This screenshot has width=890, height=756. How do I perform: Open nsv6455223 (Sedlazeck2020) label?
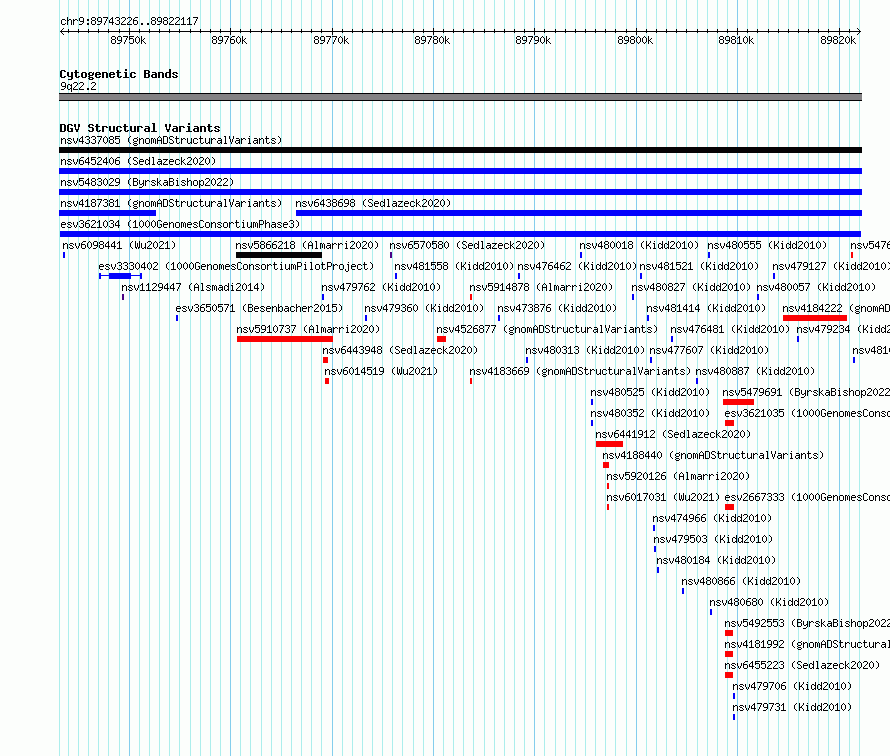tap(803, 665)
